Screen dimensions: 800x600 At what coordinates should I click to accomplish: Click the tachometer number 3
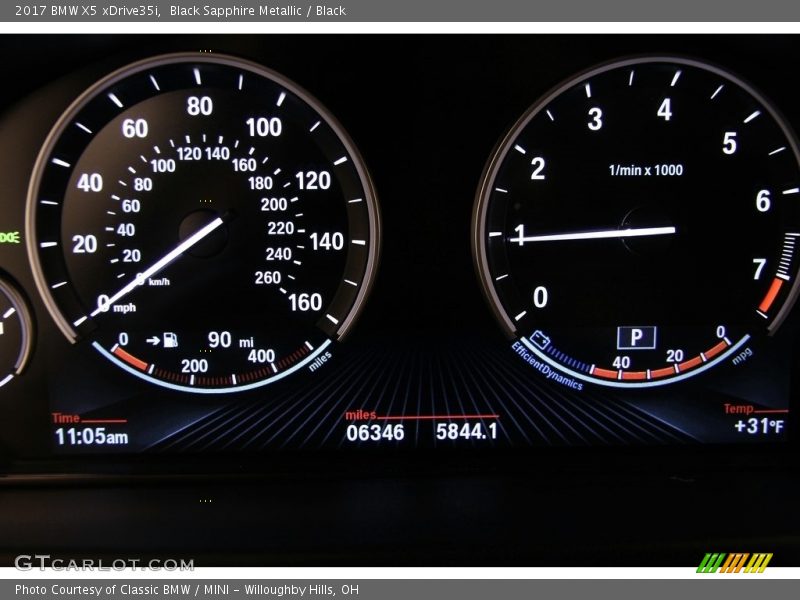click(595, 119)
